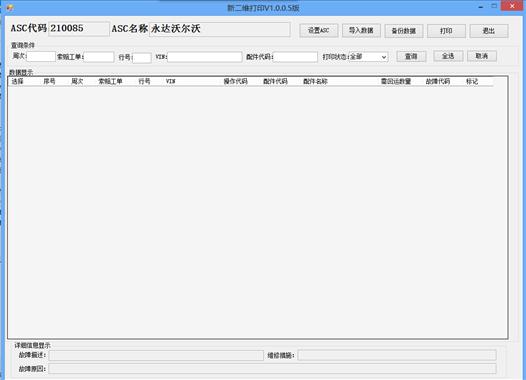The height and width of the screenshot is (380, 526).
Task: Click the 备份数据 button
Action: (x=404, y=31)
